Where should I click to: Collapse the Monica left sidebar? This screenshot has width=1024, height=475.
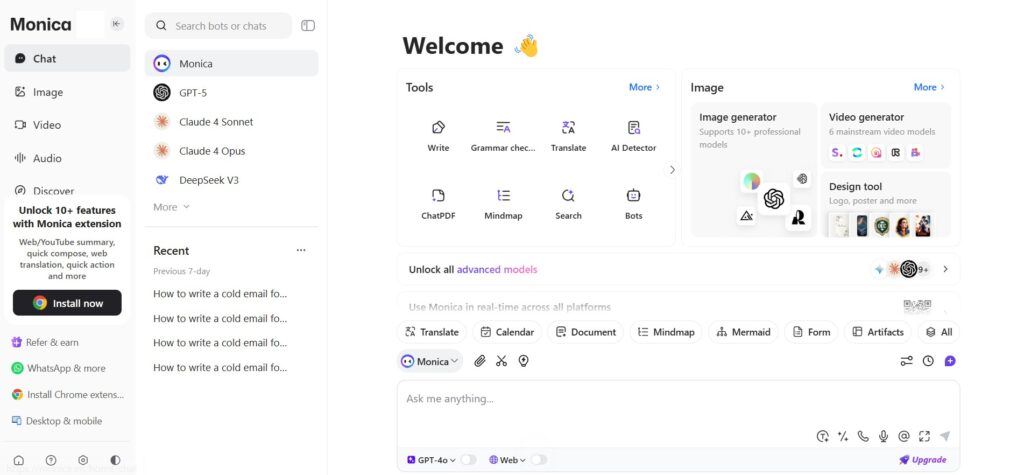pyautogui.click(x=116, y=24)
